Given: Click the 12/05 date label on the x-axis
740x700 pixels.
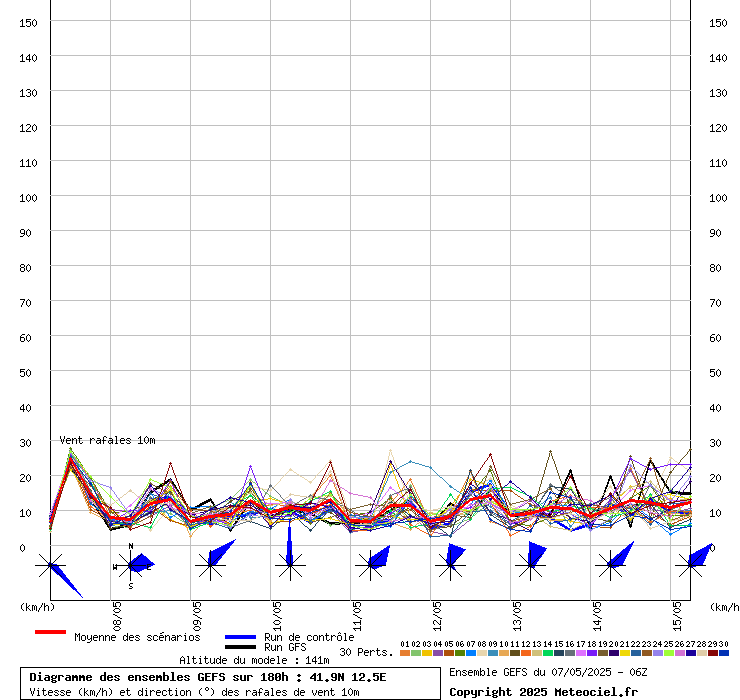Looking at the screenshot, I should pos(437,616).
